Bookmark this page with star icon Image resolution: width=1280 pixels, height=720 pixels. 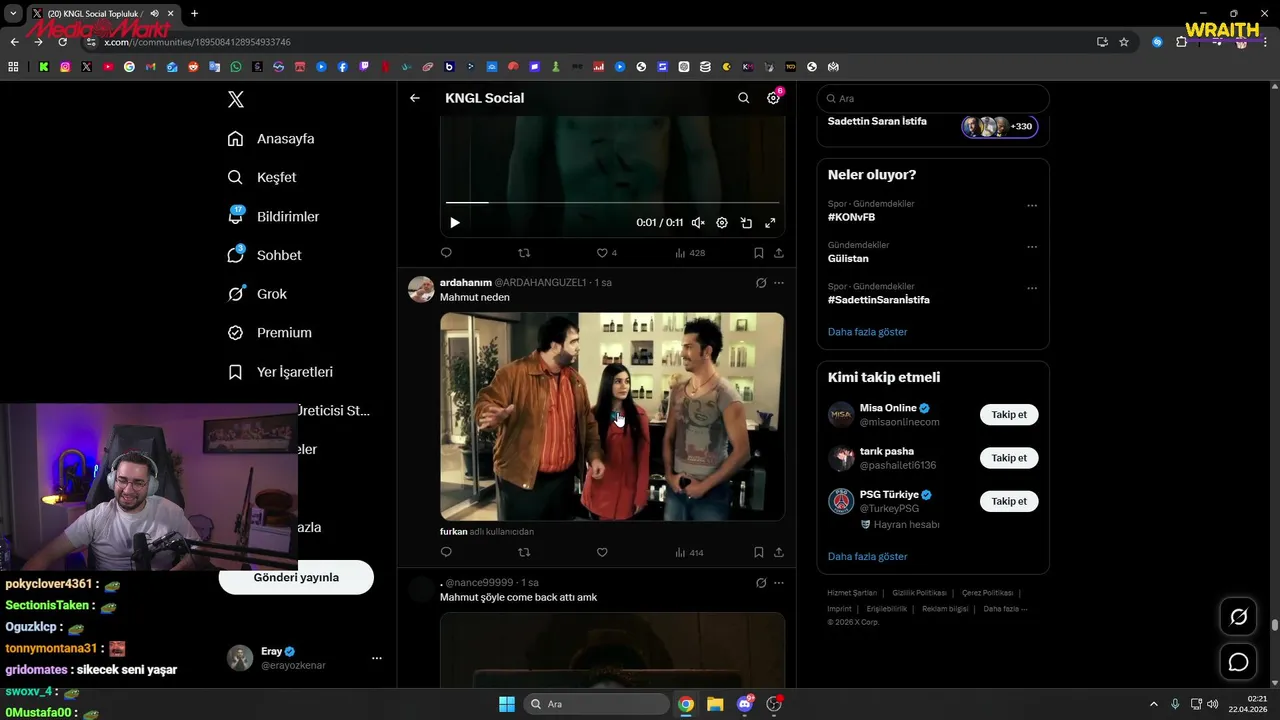[x=1124, y=42]
